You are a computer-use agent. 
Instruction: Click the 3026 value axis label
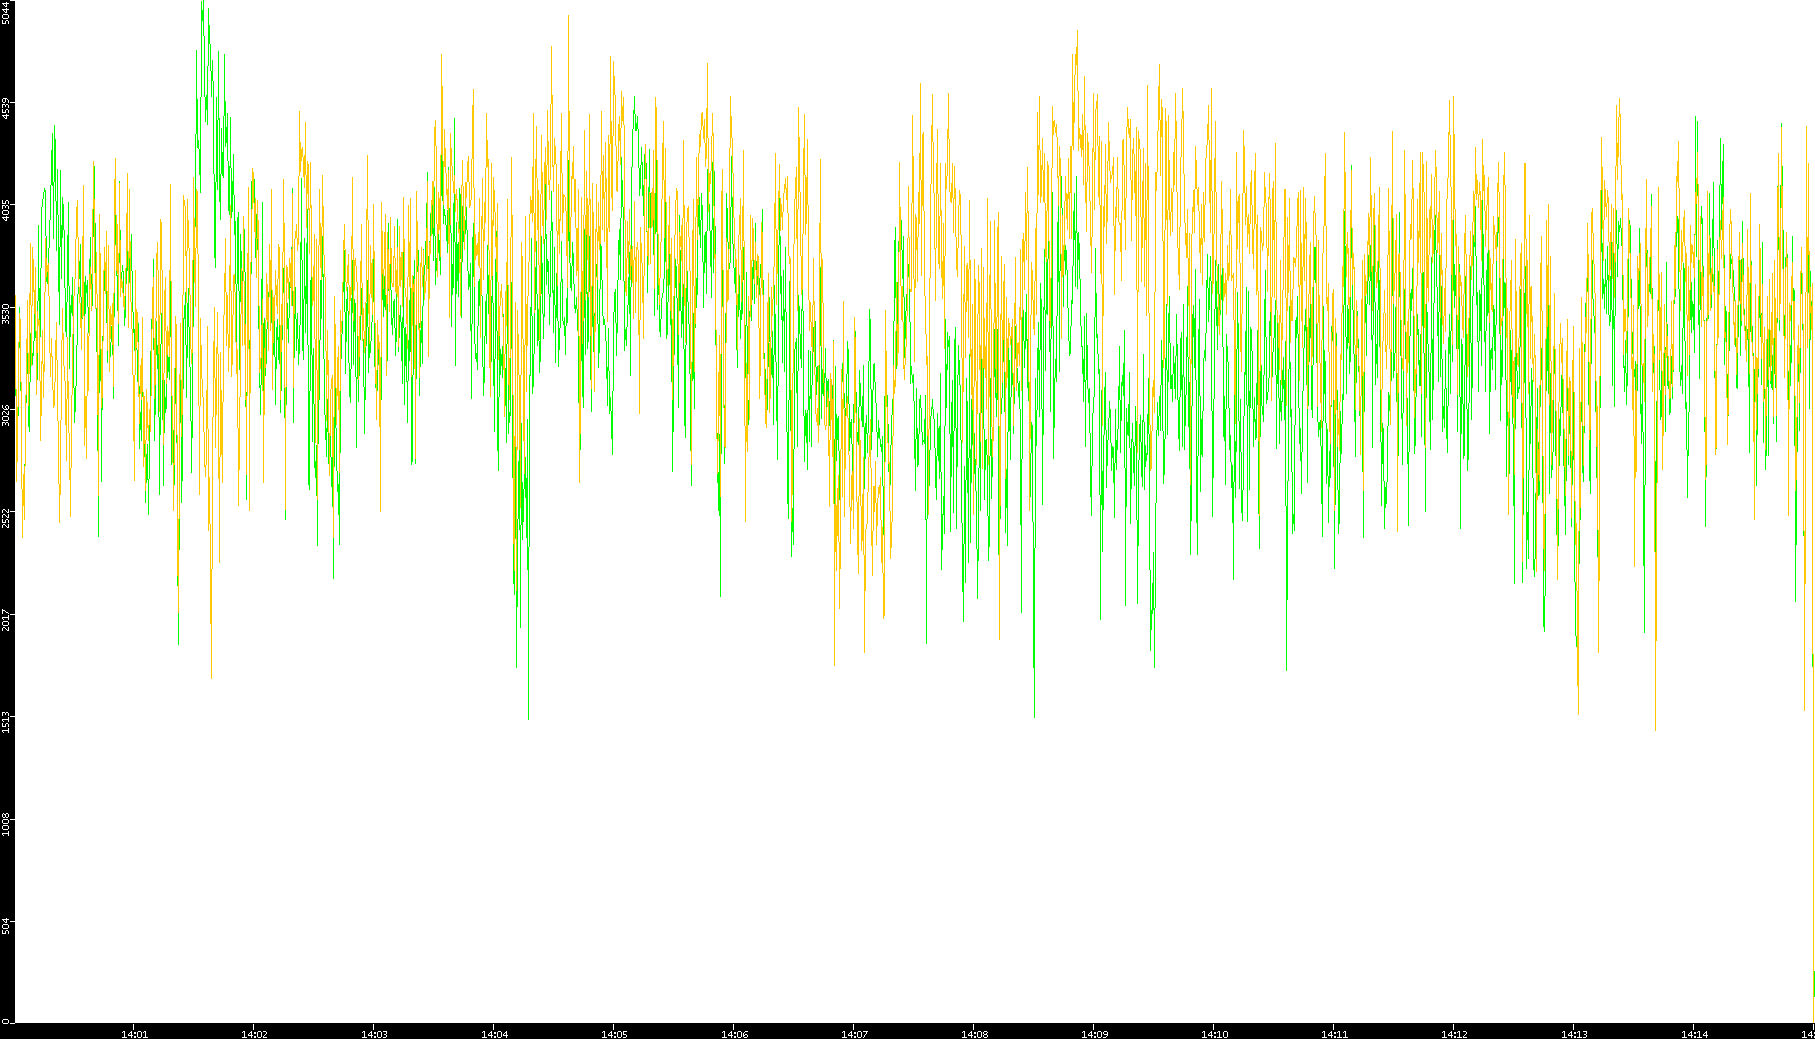click(6, 415)
